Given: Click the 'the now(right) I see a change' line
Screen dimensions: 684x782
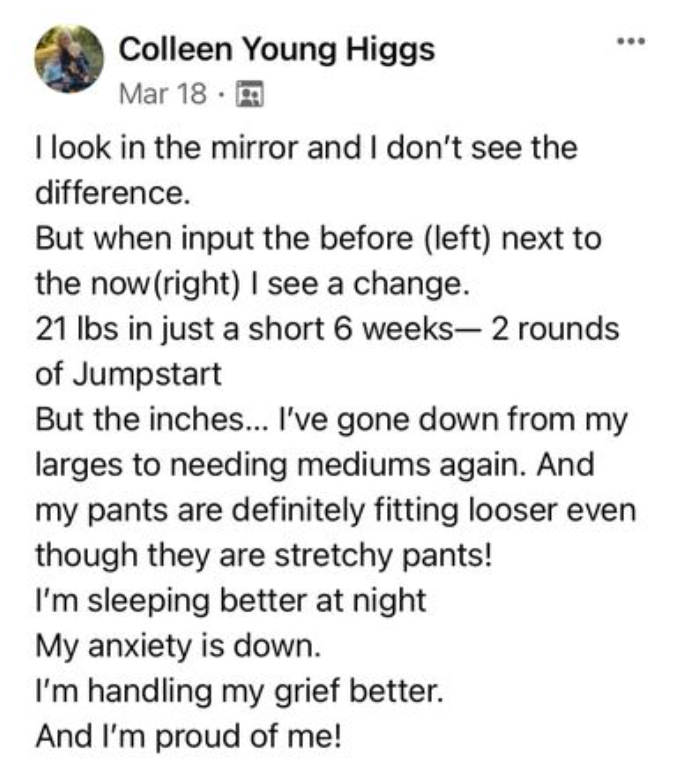Looking at the screenshot, I should pos(252,284).
